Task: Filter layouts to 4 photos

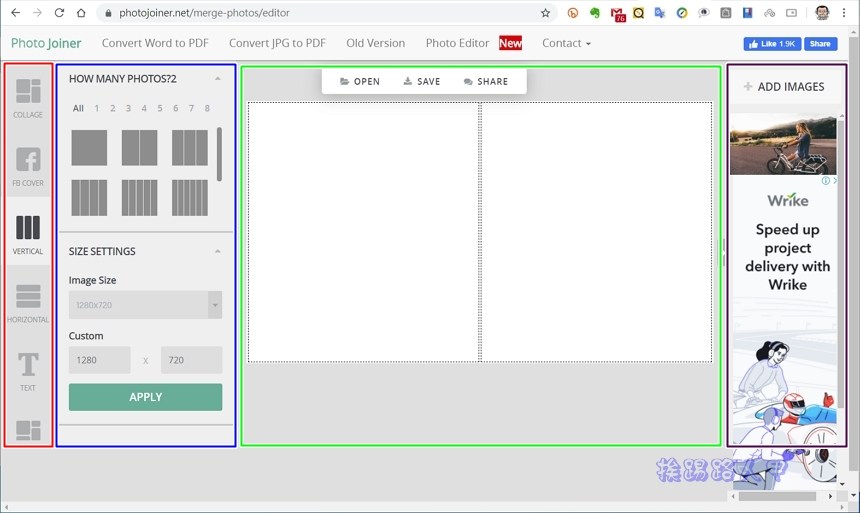Action: tap(144, 108)
